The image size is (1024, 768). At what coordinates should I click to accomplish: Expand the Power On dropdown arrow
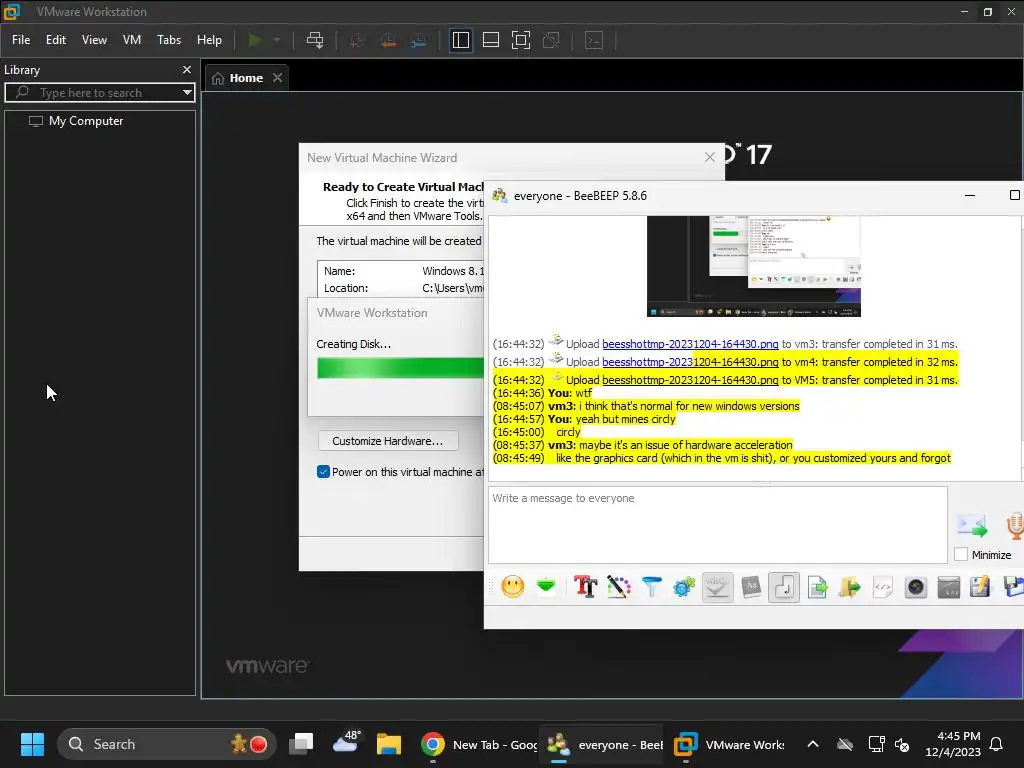point(277,40)
